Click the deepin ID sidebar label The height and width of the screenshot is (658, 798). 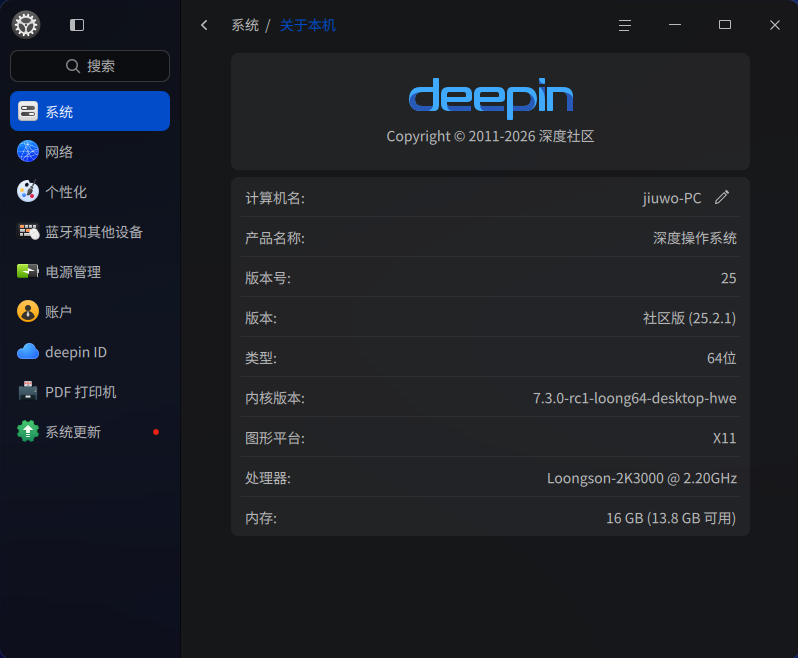(76, 352)
